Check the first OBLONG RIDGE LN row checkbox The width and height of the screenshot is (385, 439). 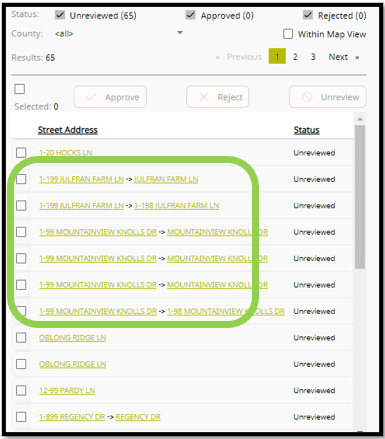pos(21,337)
